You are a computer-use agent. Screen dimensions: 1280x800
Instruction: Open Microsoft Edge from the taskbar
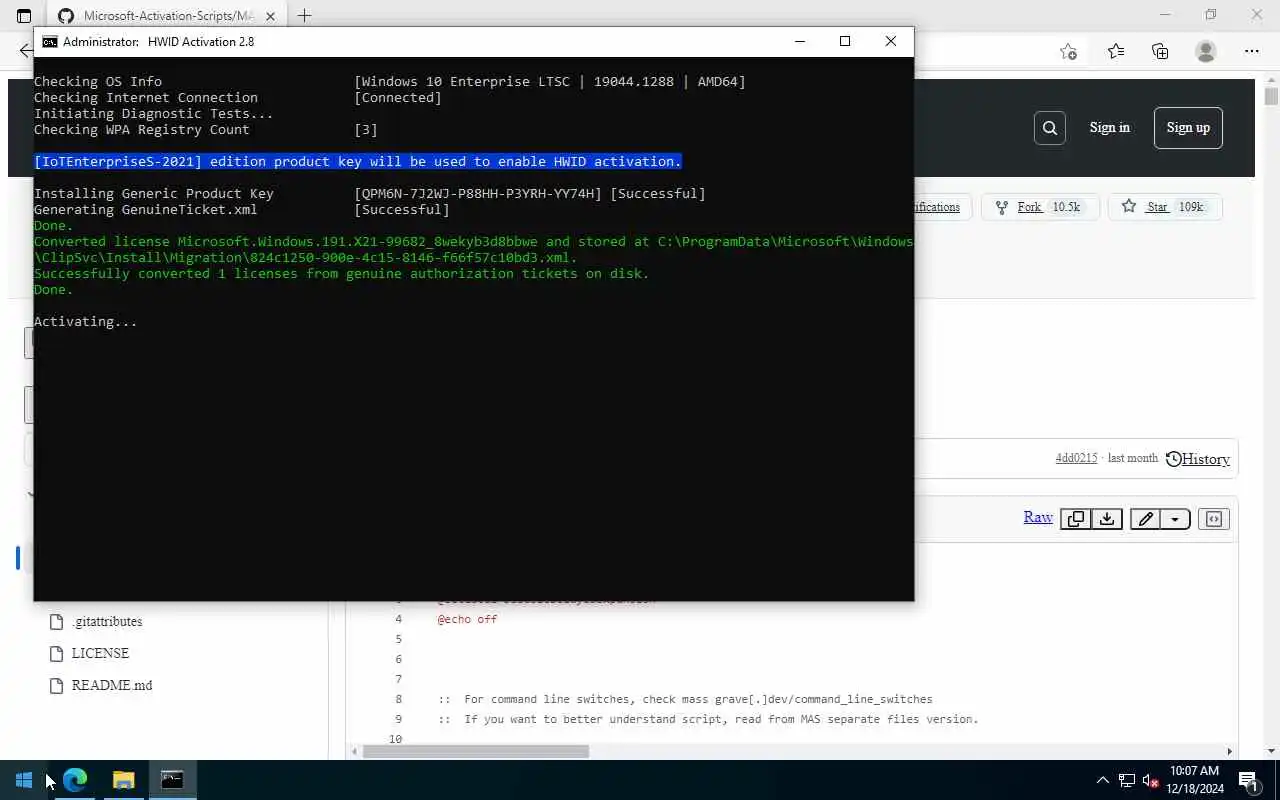point(75,780)
